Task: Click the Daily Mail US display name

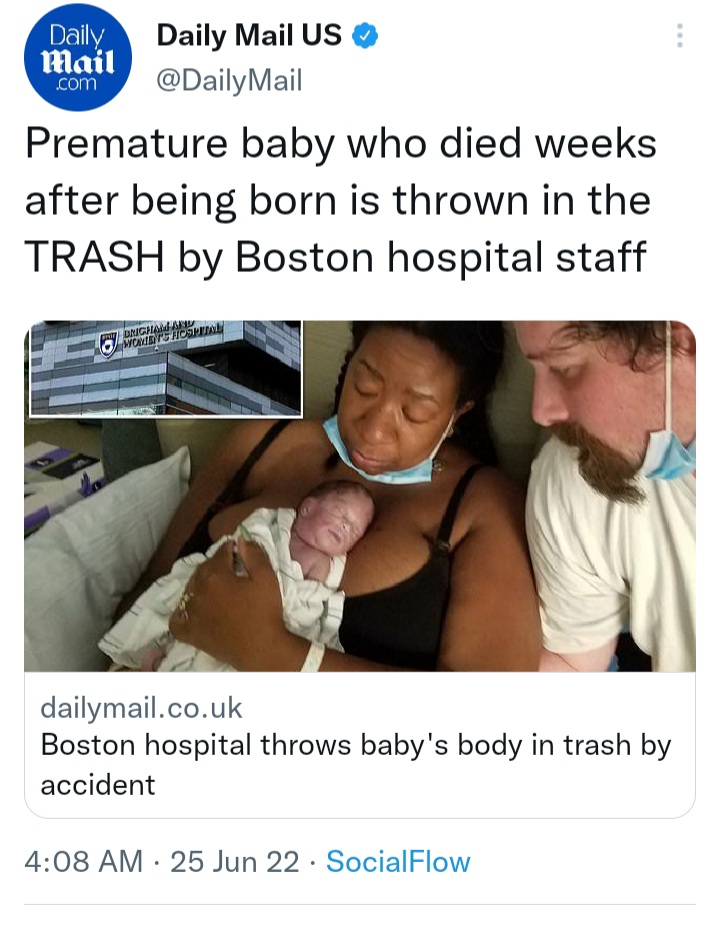Action: 249,35
